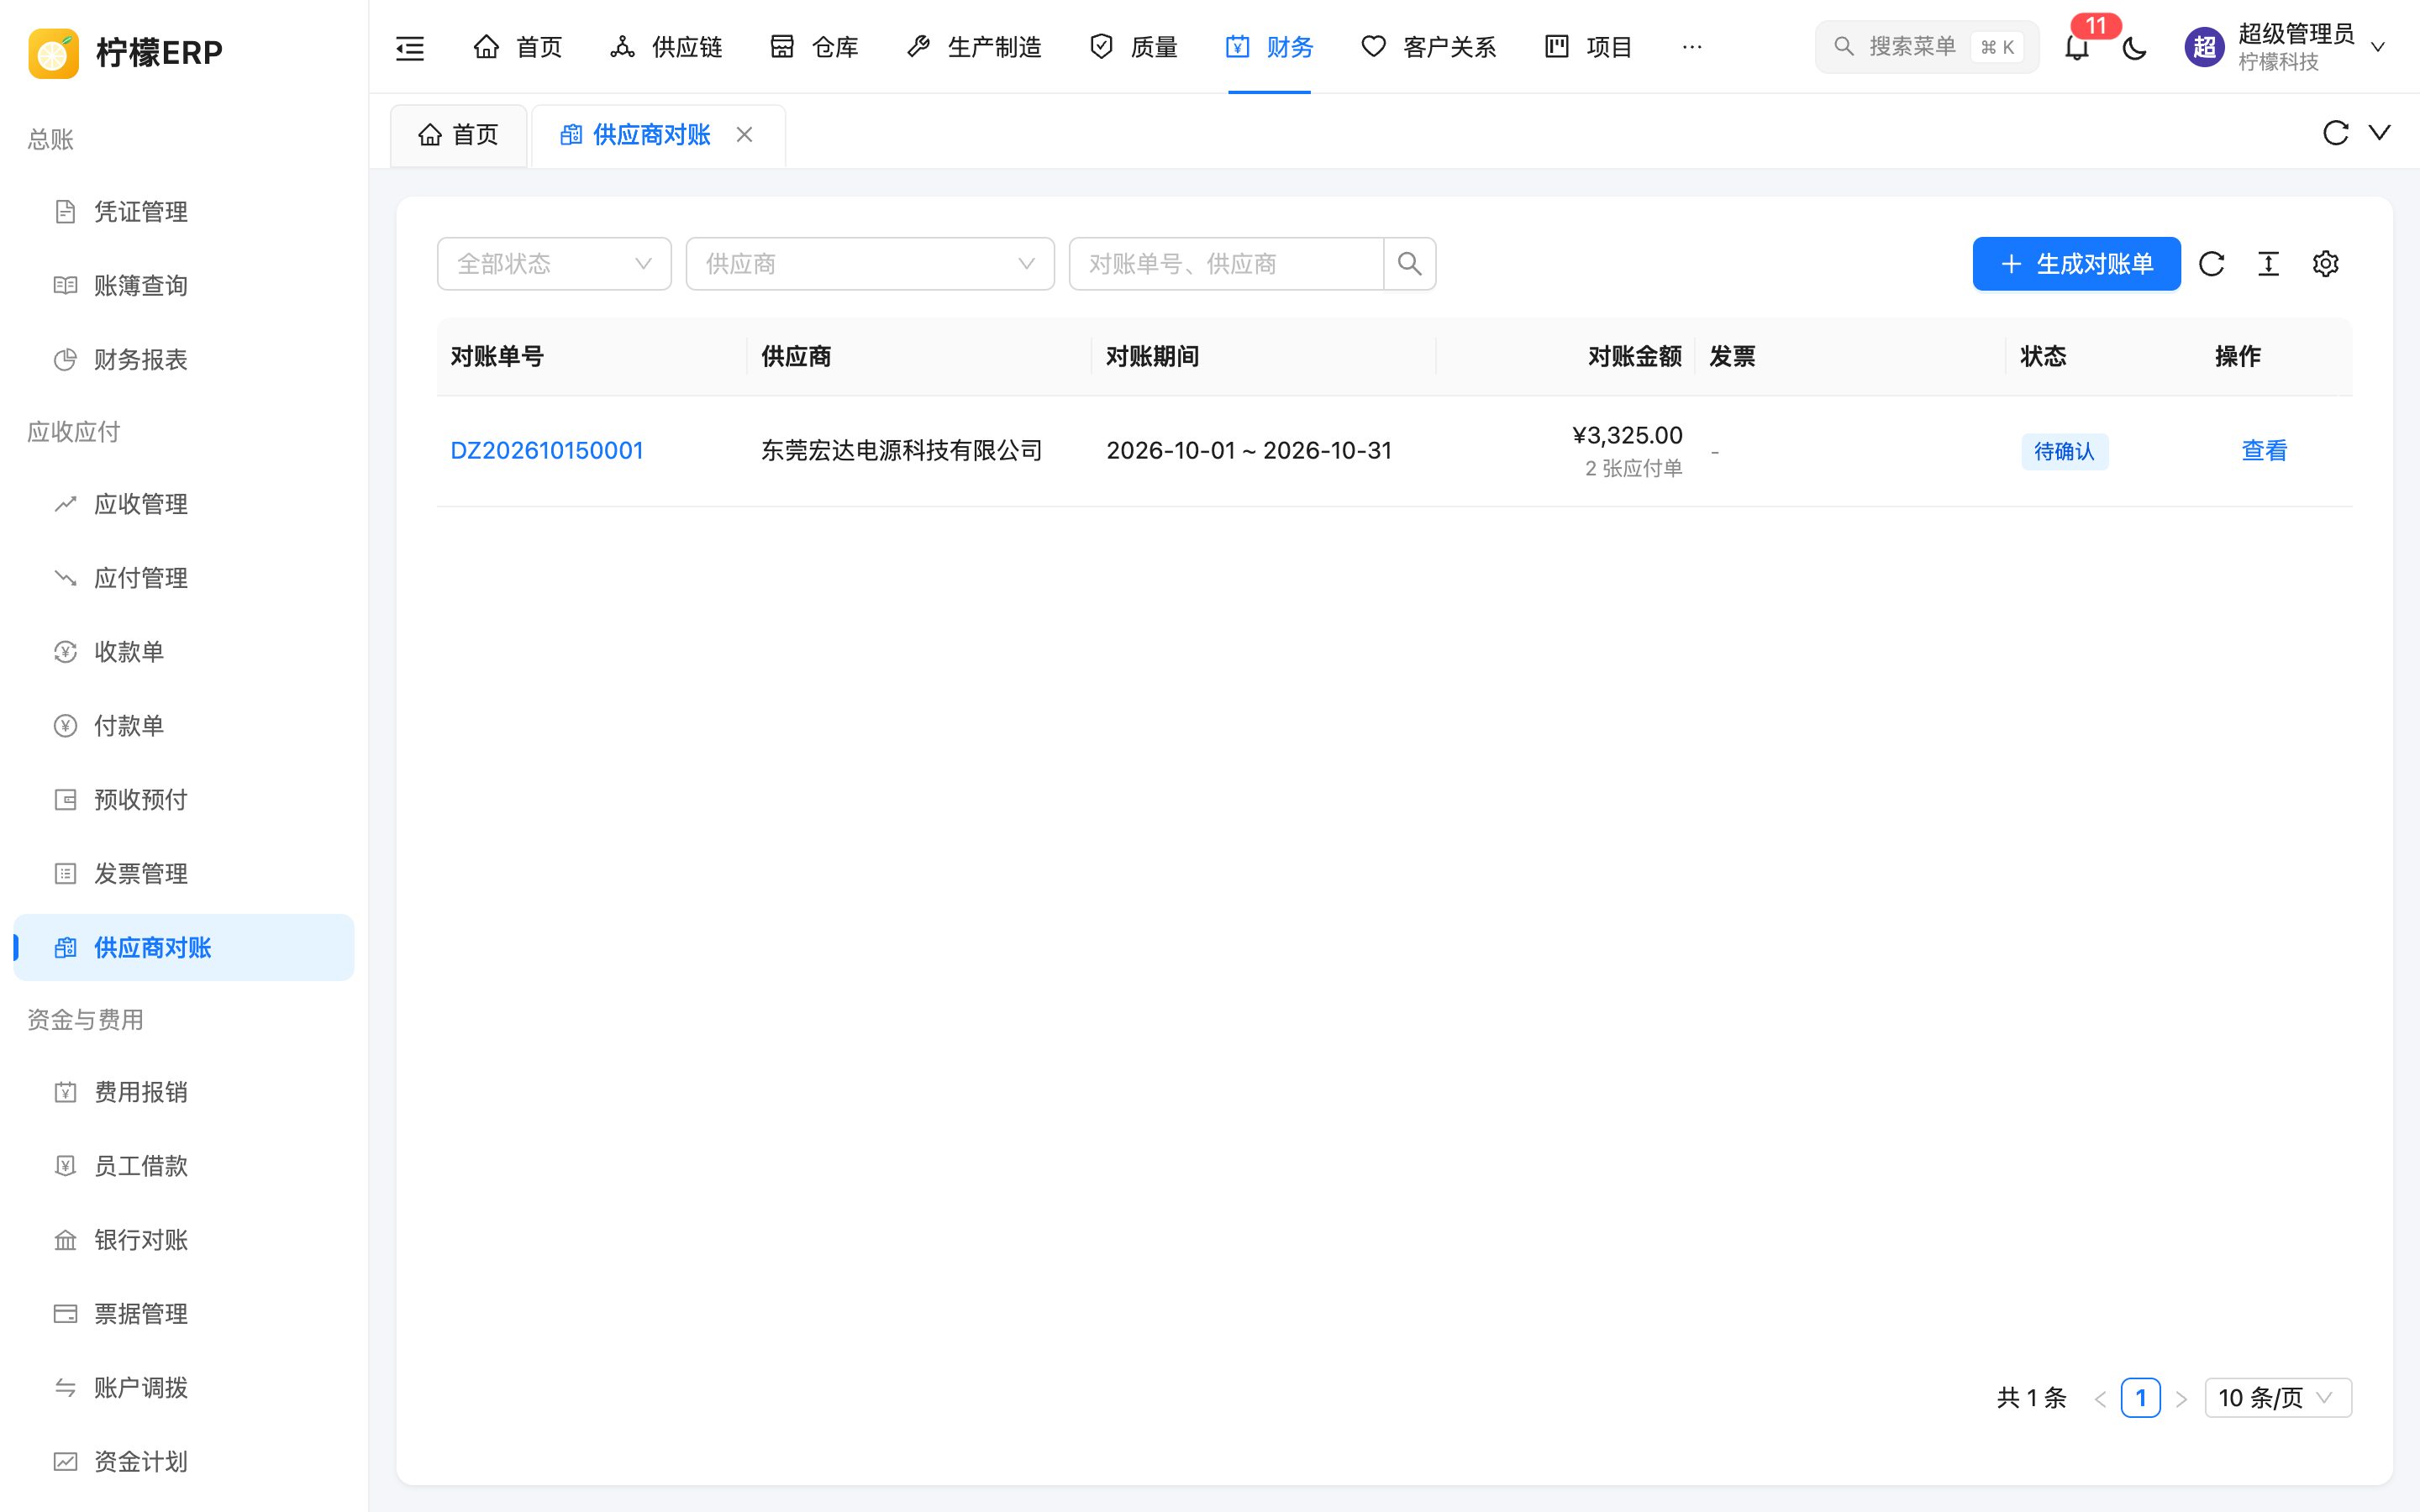Open the 生产制造 top menu
Image resolution: width=2420 pixels, height=1512 pixels.
point(974,47)
